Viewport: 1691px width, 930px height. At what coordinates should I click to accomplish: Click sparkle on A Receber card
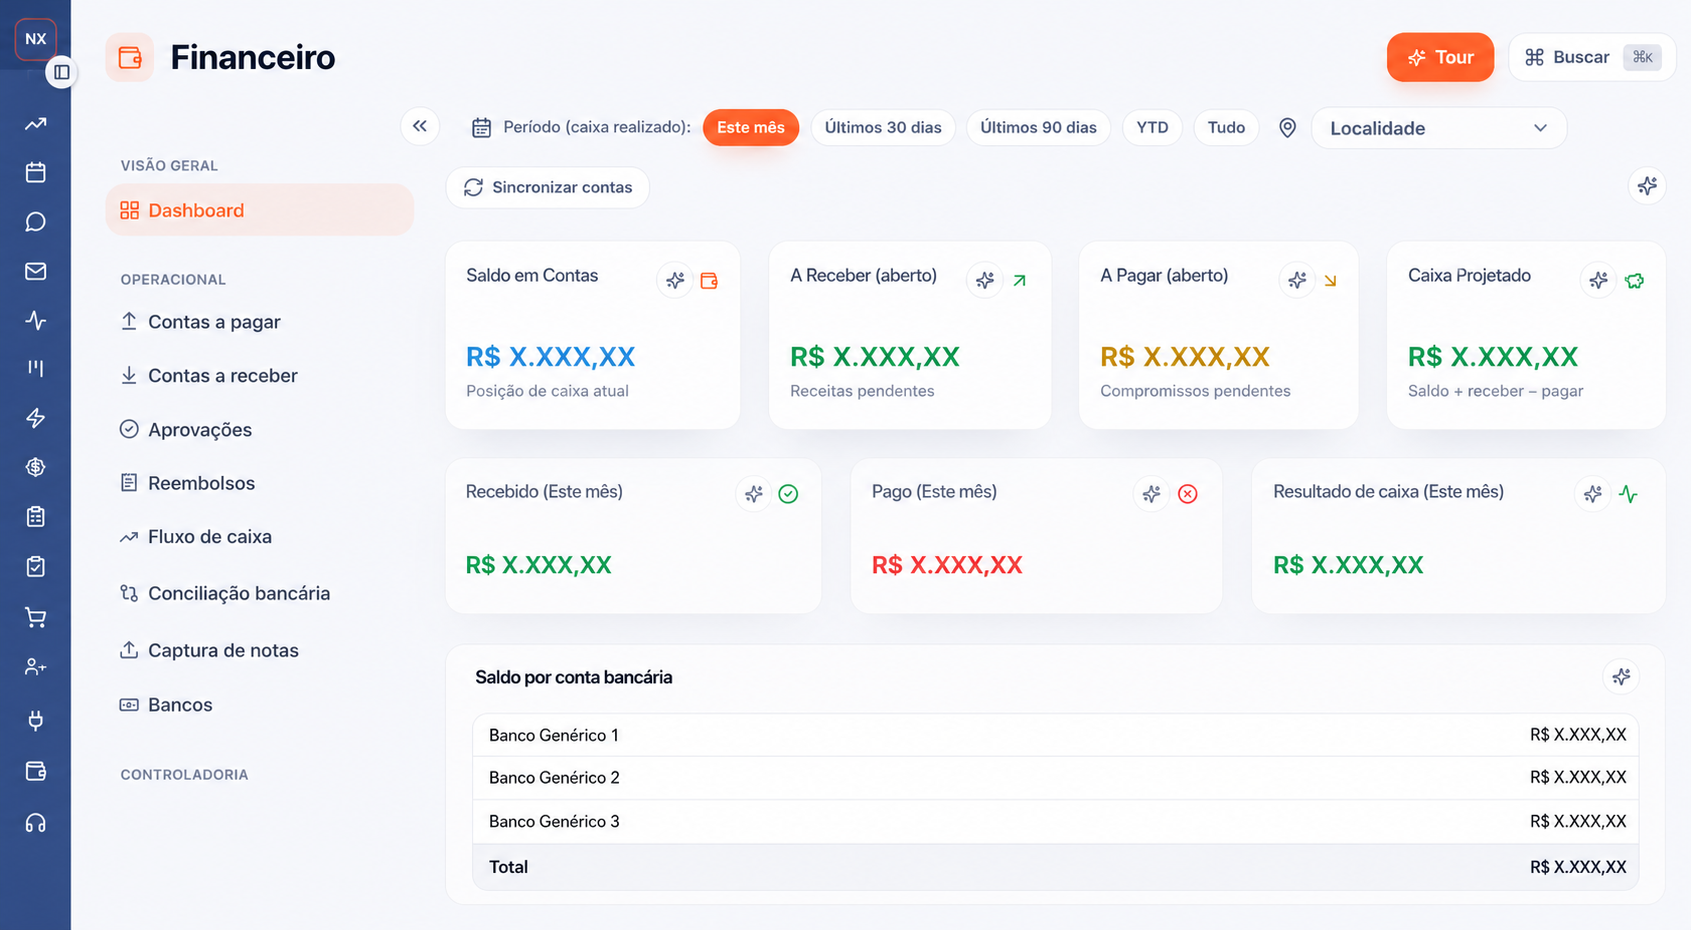[x=985, y=280]
